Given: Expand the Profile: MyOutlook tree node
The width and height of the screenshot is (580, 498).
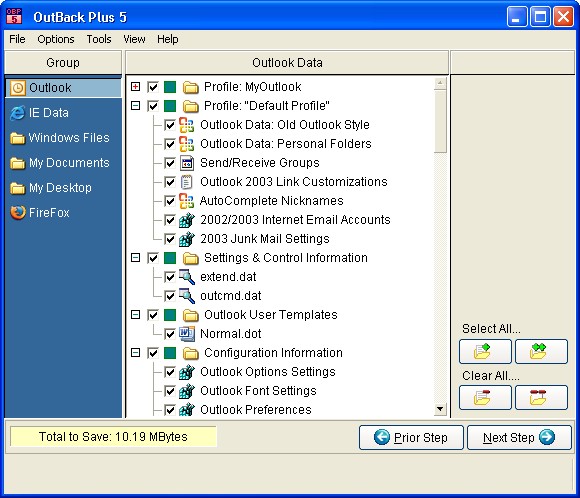Looking at the screenshot, I should pos(136,87).
